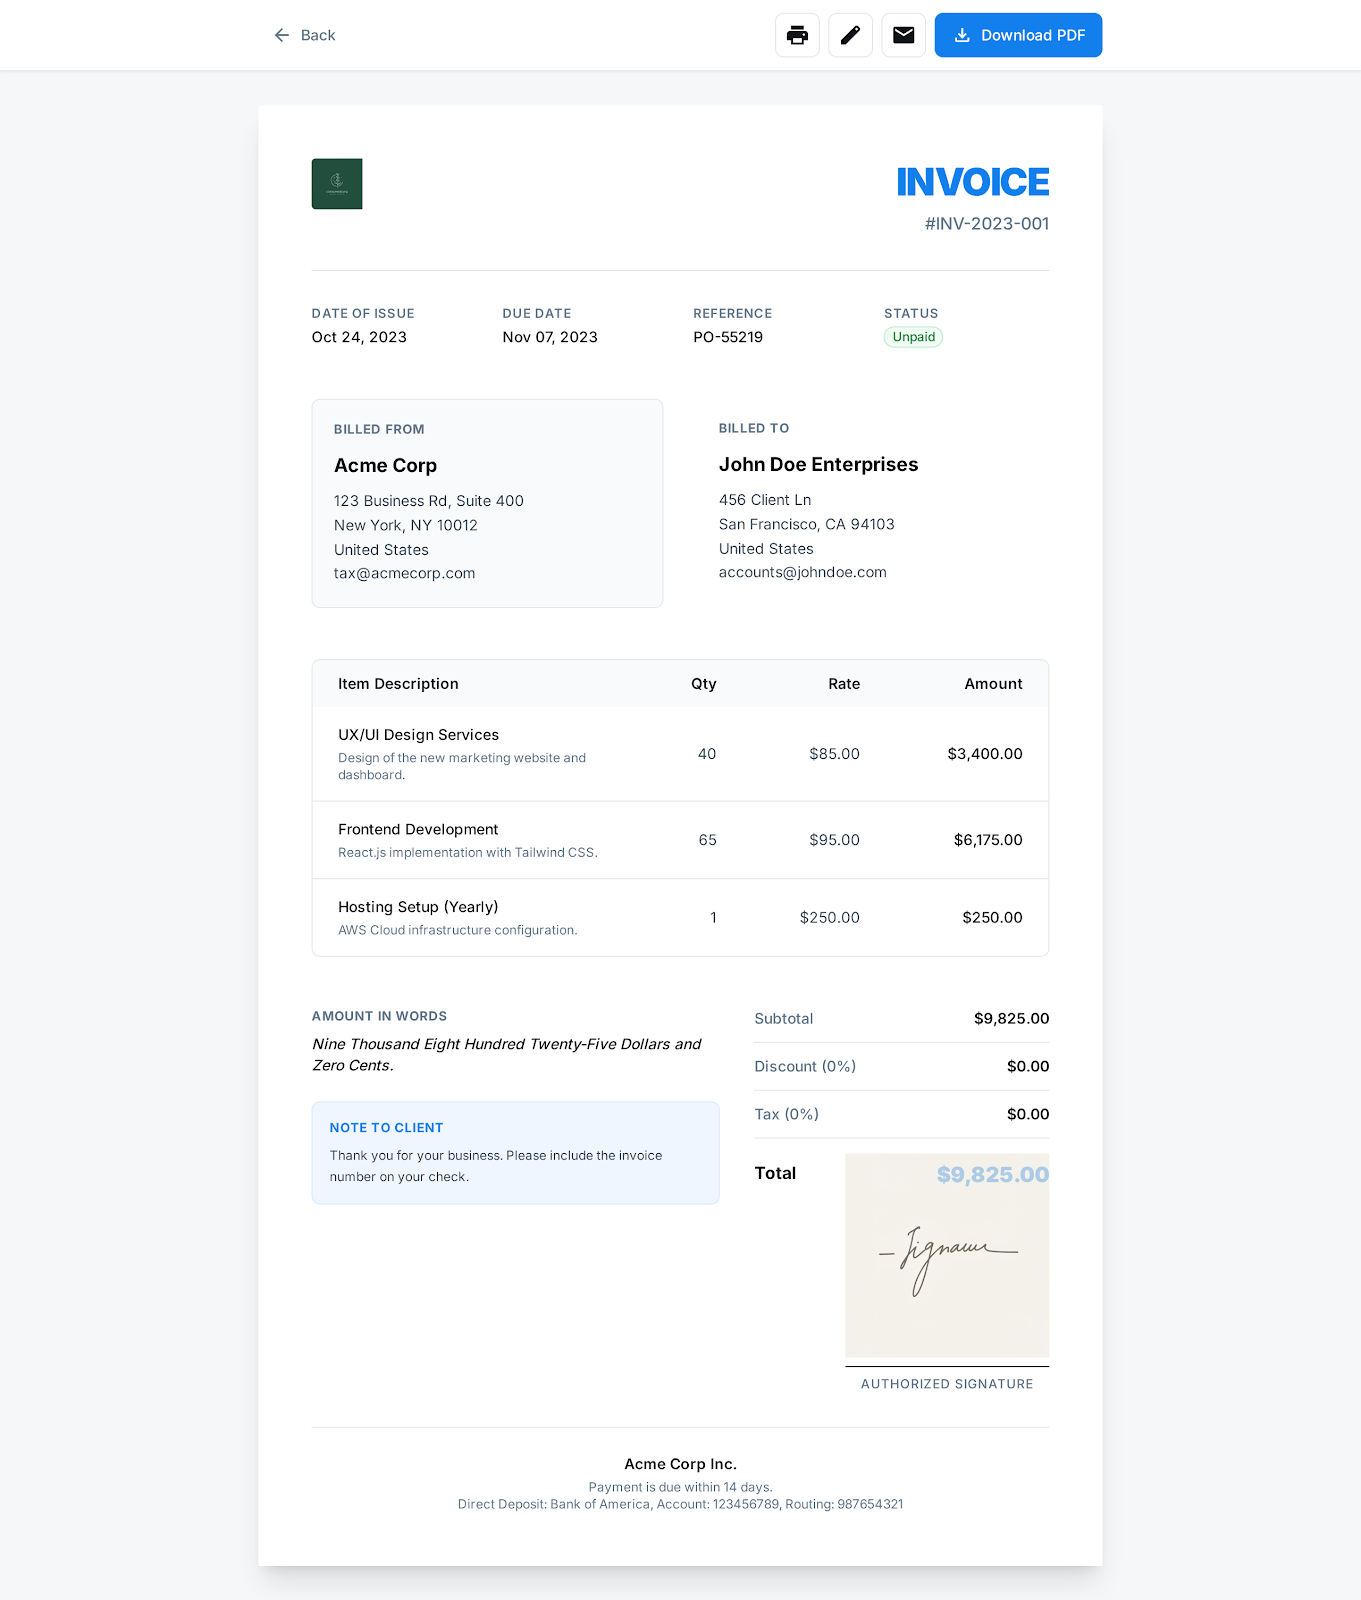The height and width of the screenshot is (1600, 1361).
Task: Click the Download PDF button
Action: tap(1017, 35)
